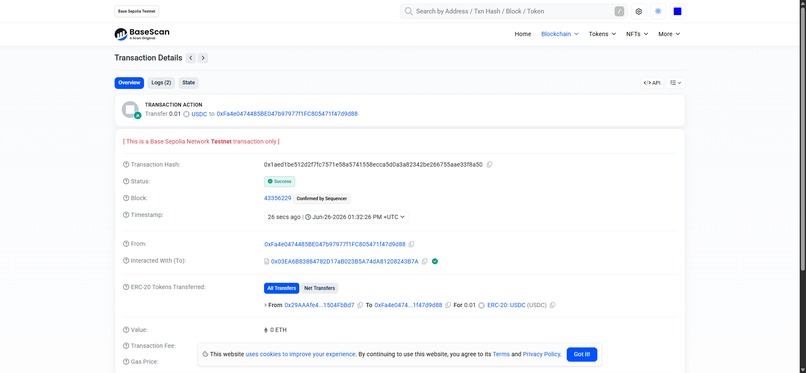Toggle light/dark theme sun icon
This screenshot has height=373, width=806.
pos(658,11)
